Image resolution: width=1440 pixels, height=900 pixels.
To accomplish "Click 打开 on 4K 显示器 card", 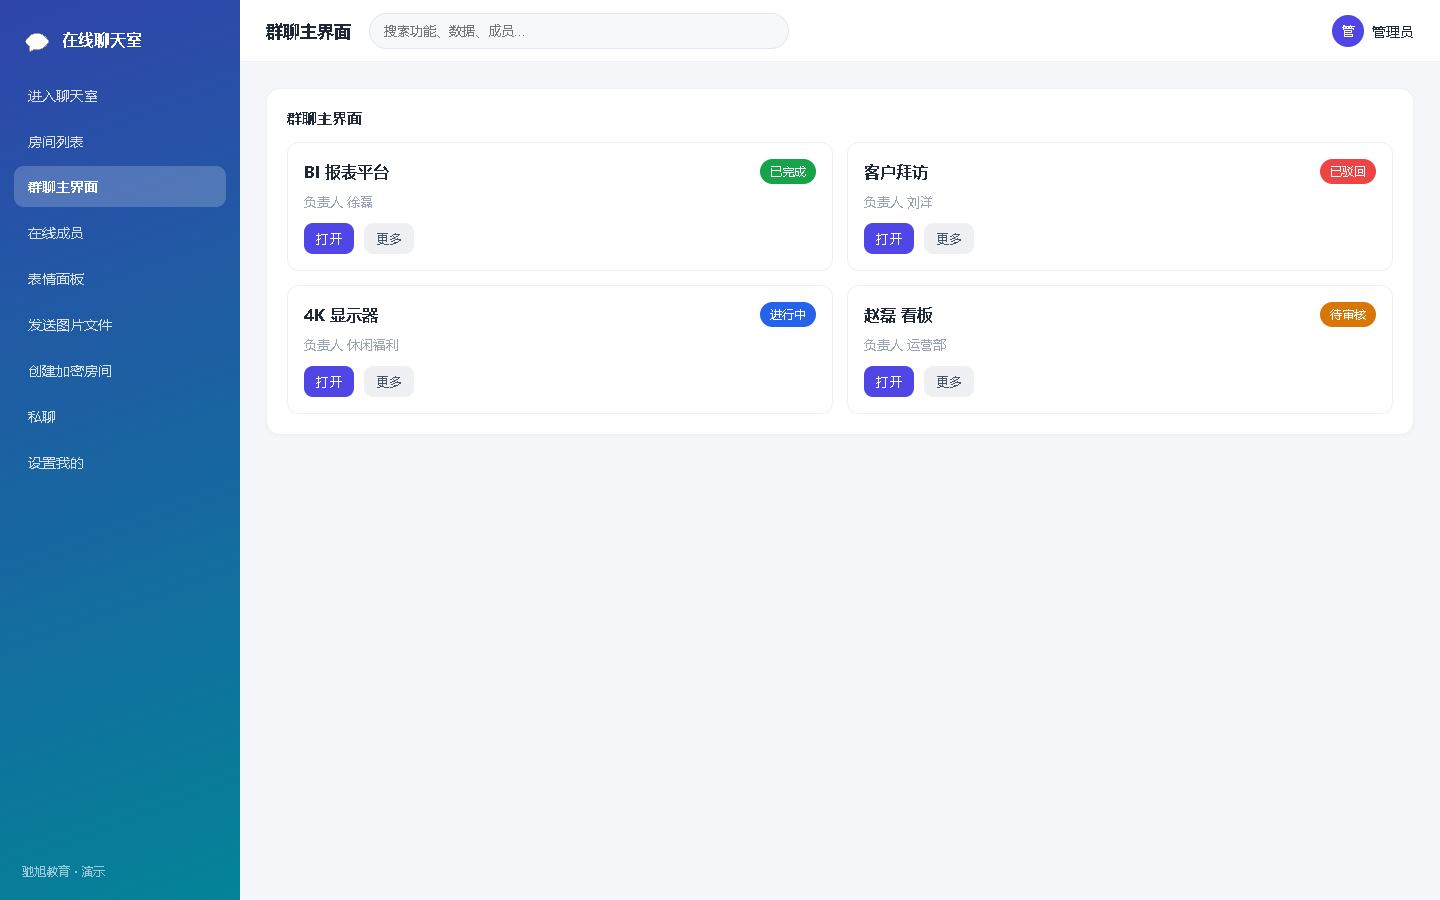I will 329,382.
